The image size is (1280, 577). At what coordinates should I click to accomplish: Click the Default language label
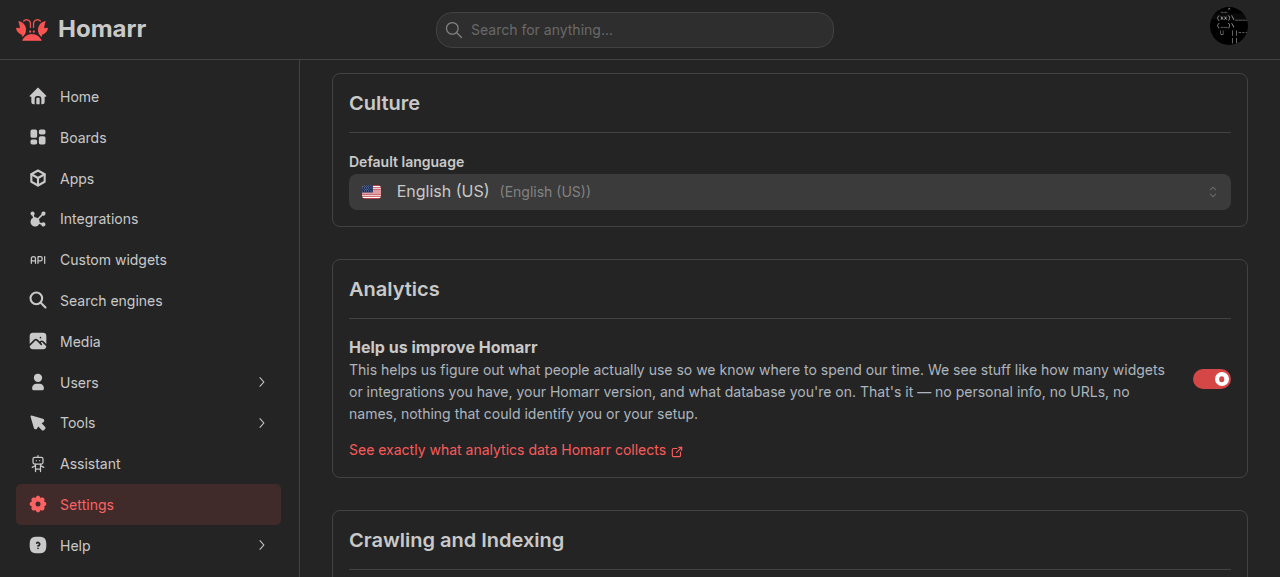[x=406, y=162]
